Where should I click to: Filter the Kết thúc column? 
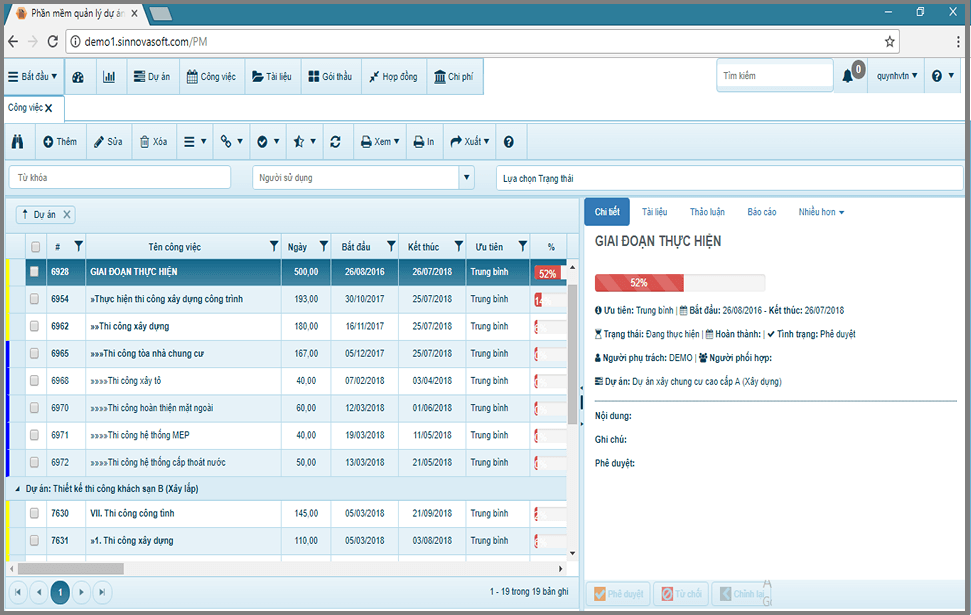coord(458,246)
